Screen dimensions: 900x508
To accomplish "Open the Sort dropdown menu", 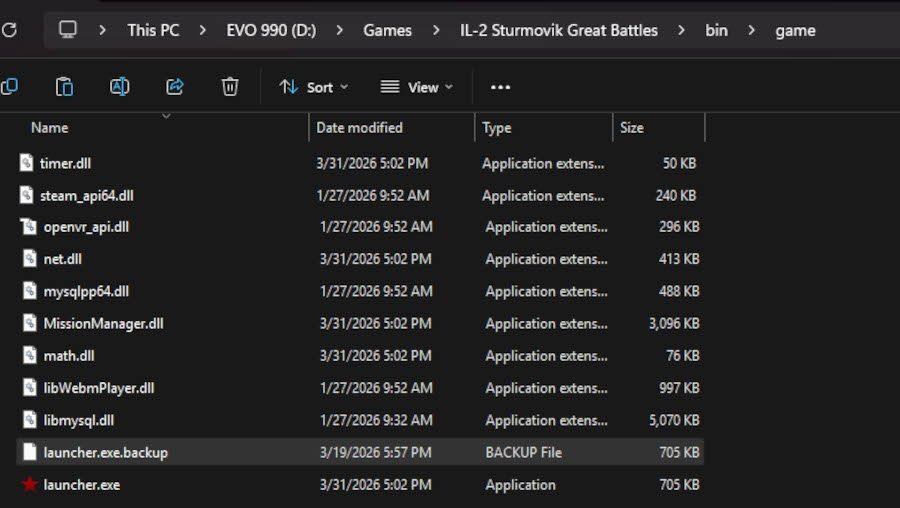I will [313, 87].
